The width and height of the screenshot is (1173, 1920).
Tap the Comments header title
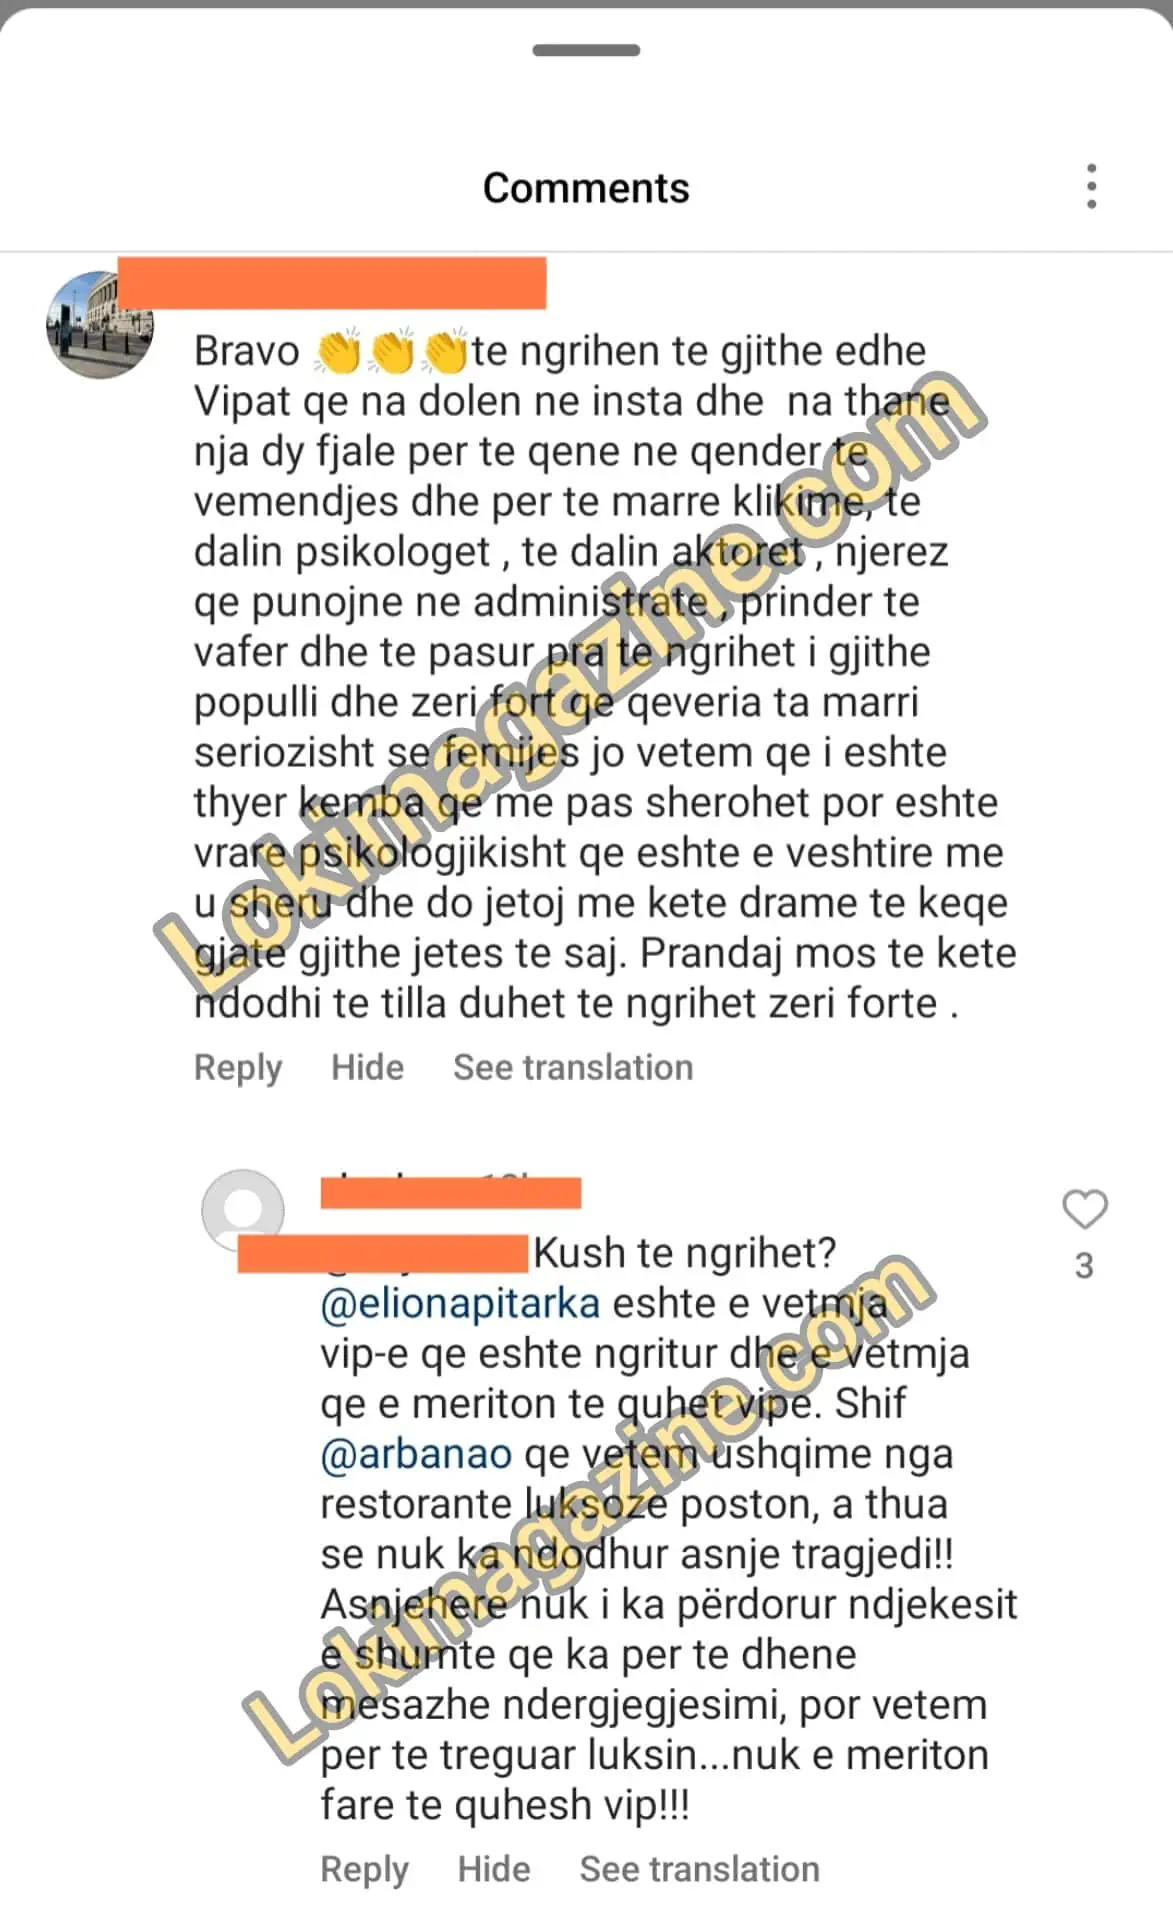(586, 188)
